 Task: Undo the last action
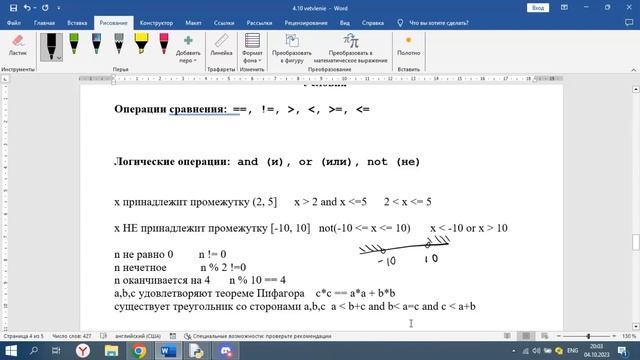27,8
